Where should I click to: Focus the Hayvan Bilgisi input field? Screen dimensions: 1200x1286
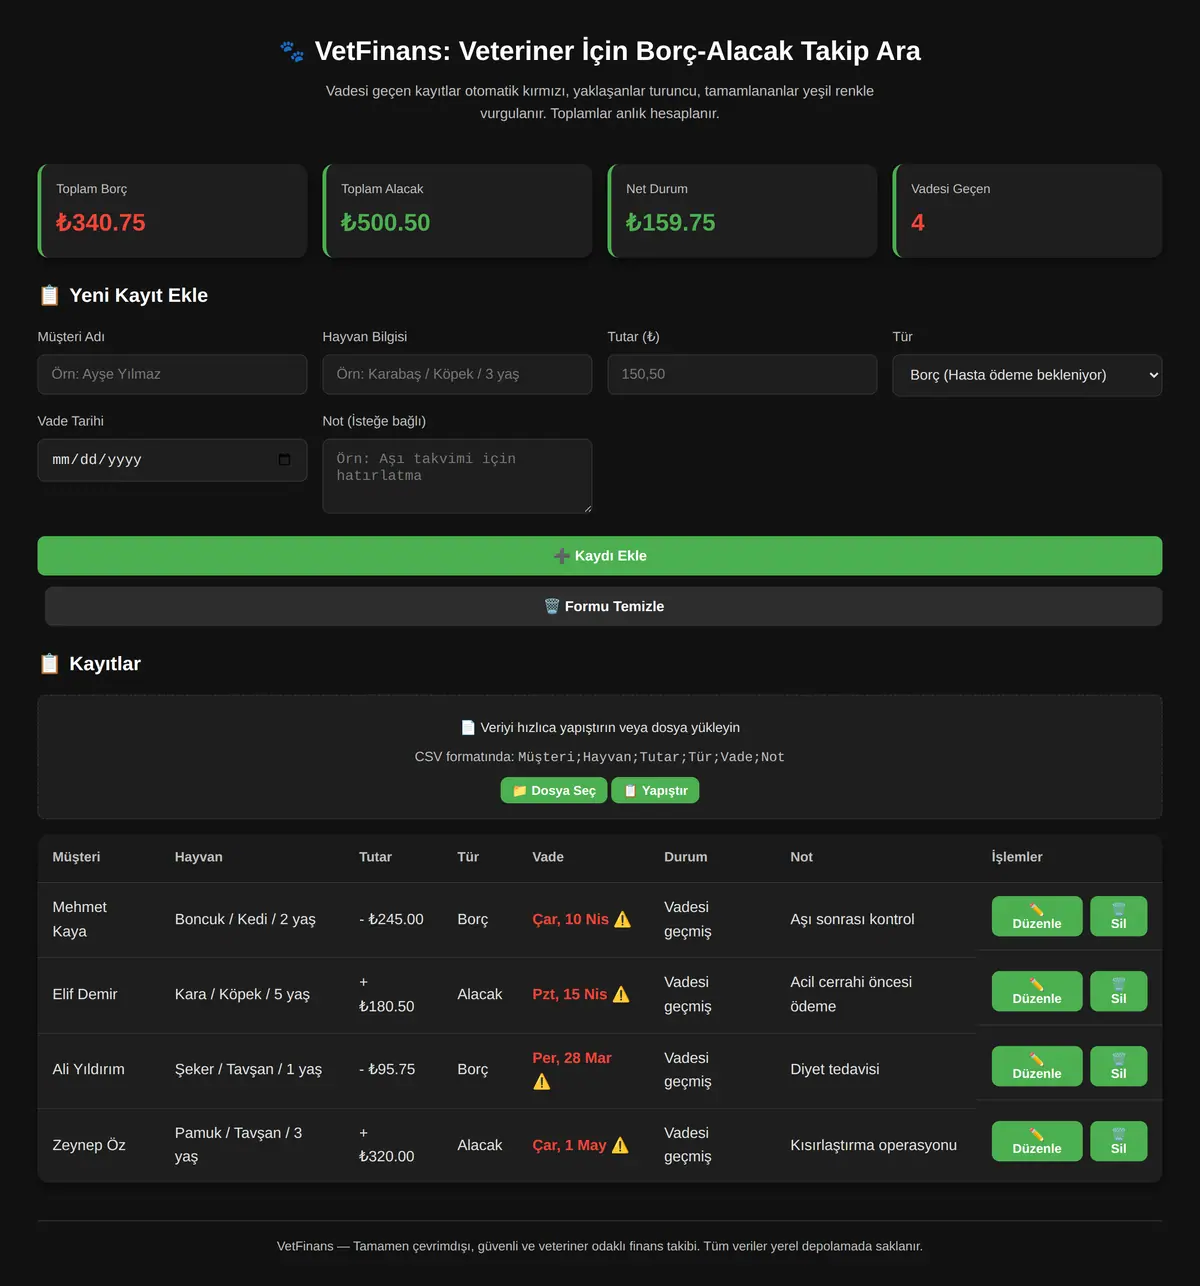pos(457,374)
